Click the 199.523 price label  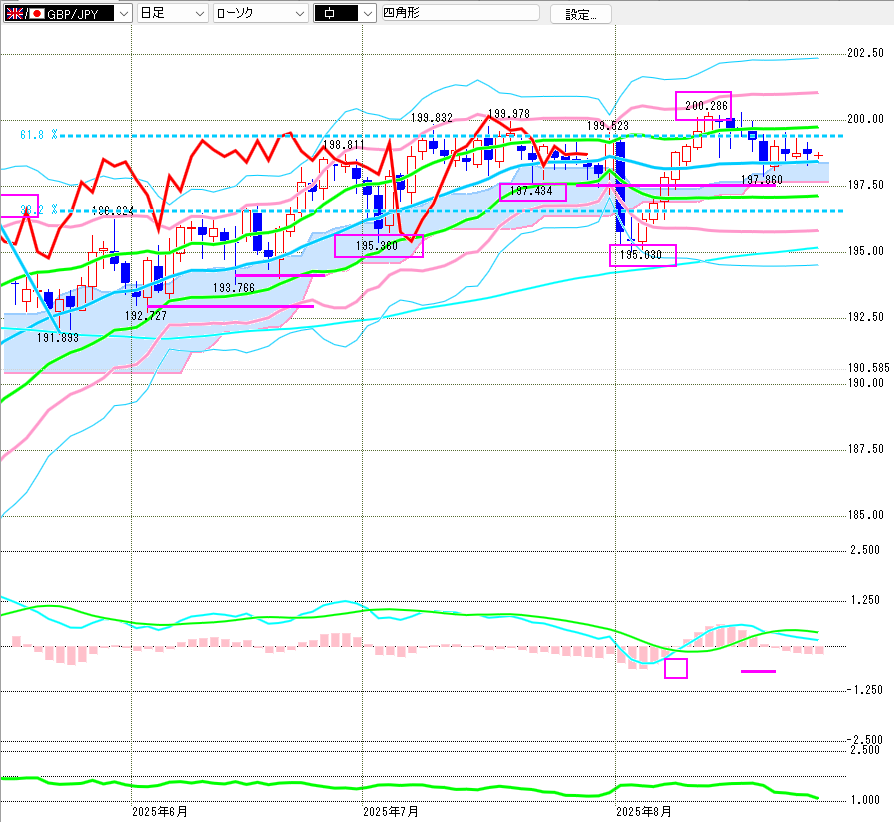[x=608, y=125]
